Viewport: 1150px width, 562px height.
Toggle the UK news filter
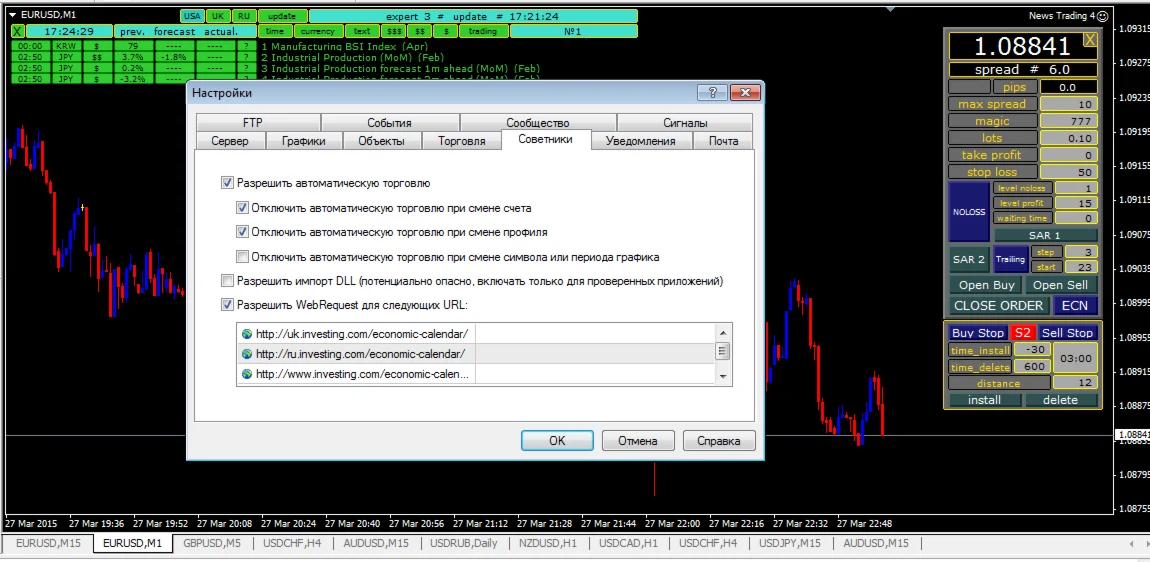coord(218,16)
